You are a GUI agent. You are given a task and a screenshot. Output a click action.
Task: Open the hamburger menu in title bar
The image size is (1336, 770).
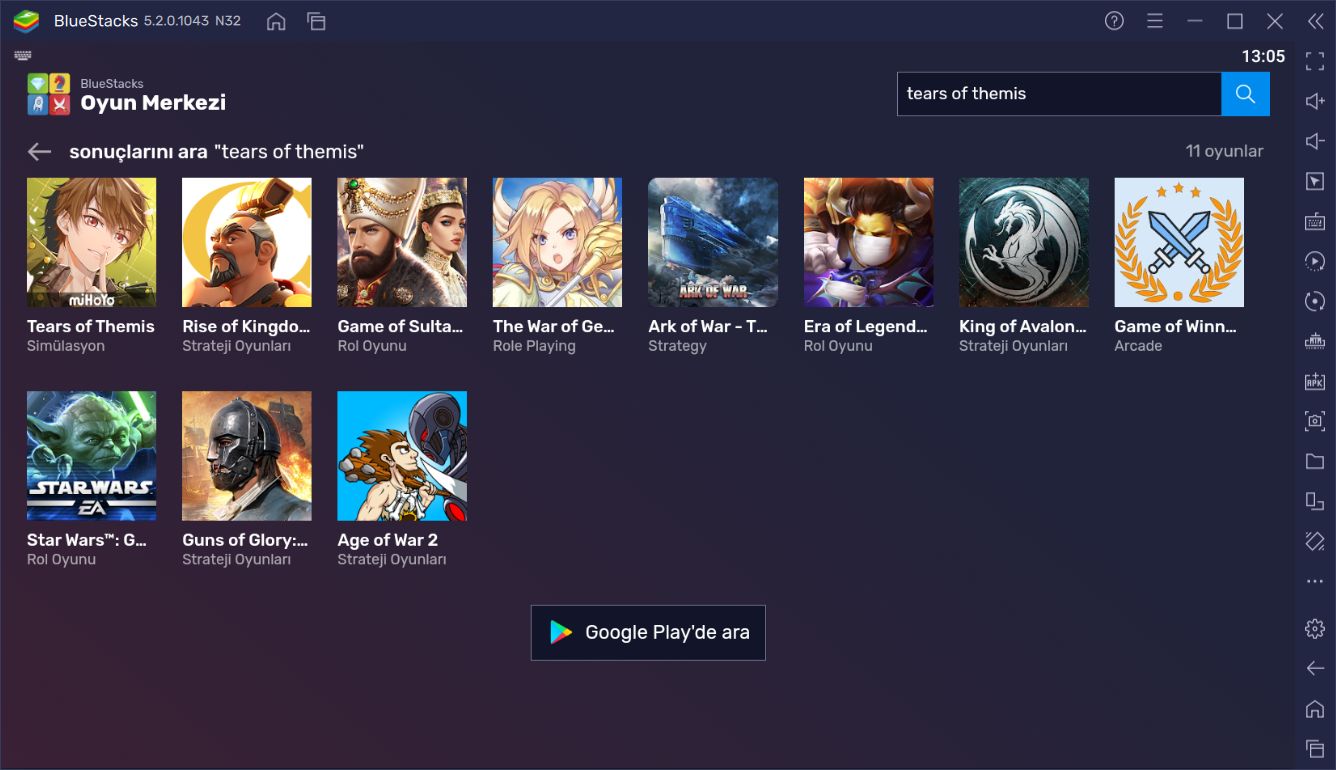pyautogui.click(x=1155, y=21)
